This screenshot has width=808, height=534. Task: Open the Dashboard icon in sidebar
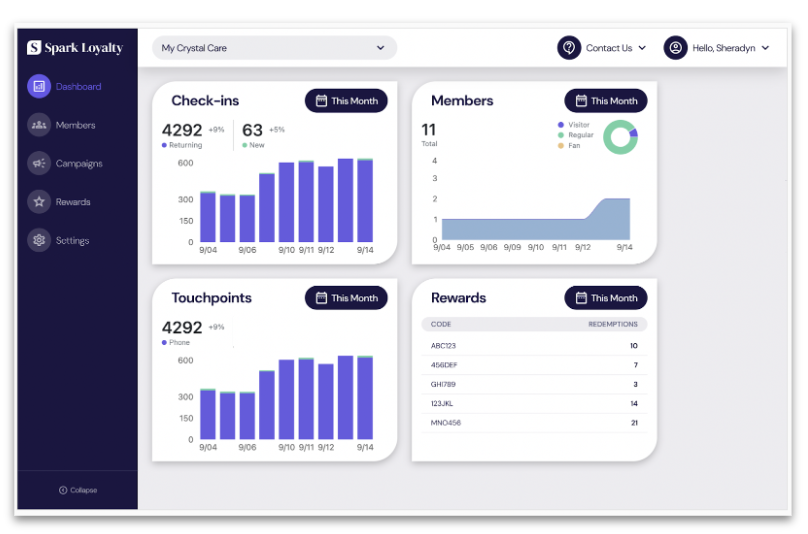[39, 86]
